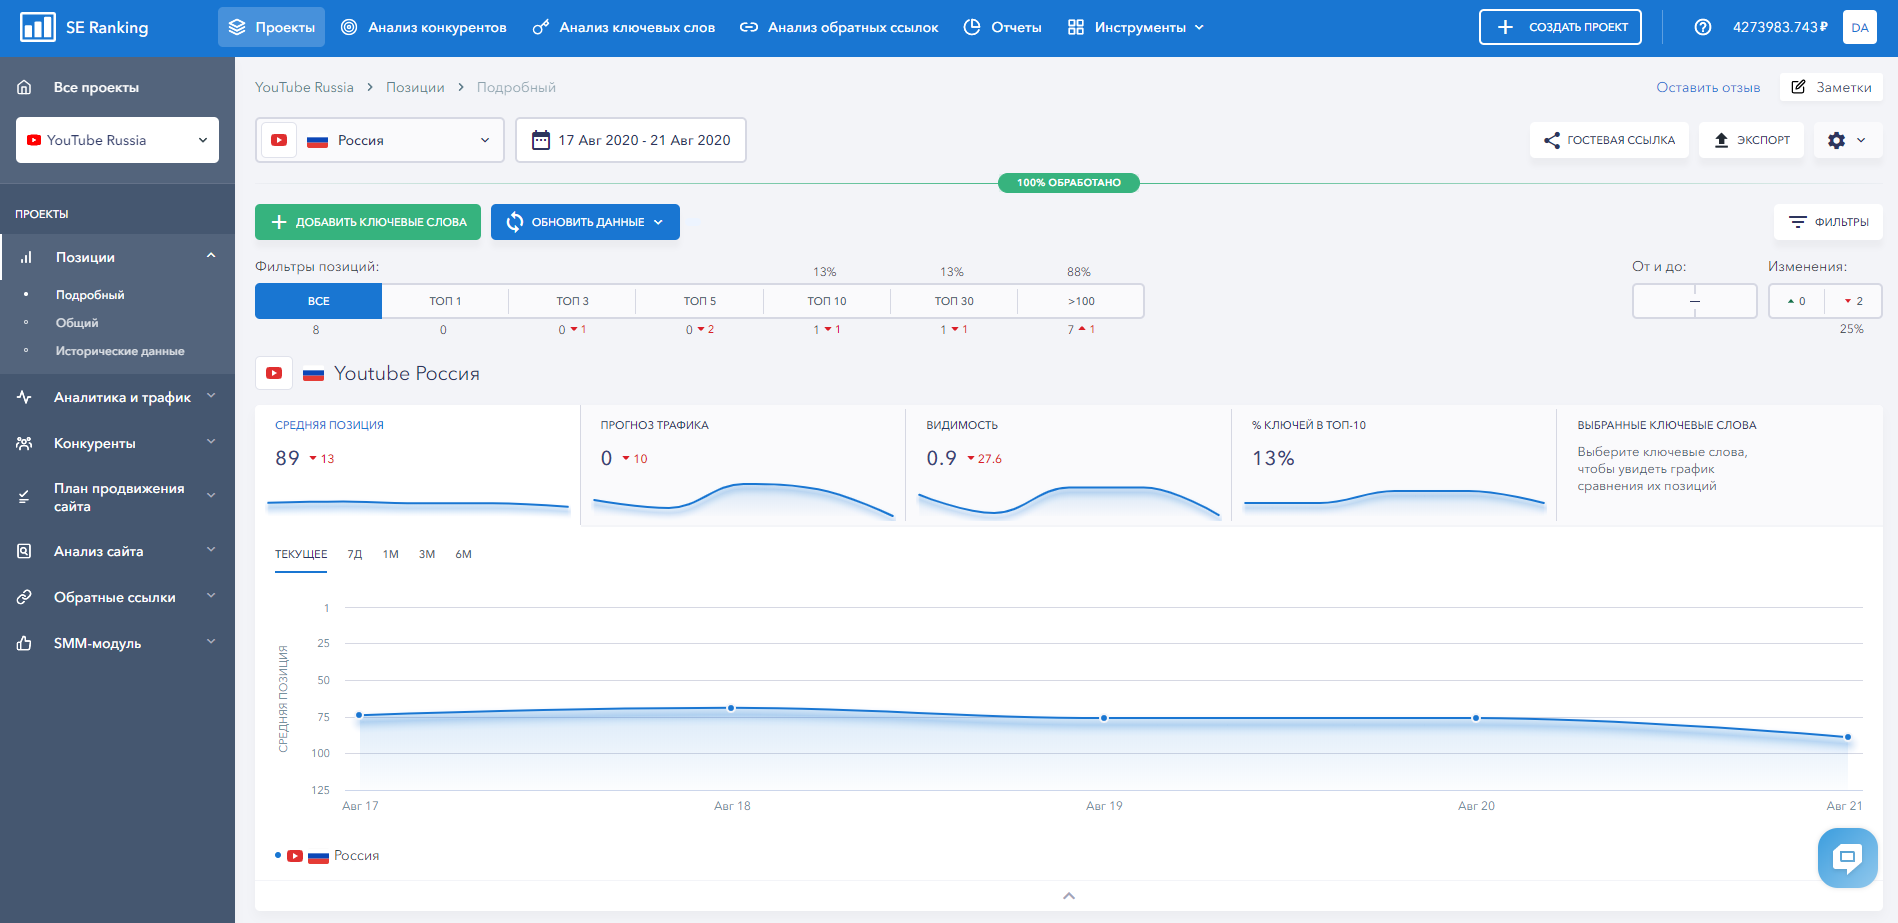Open the help question mark icon
Screen dimensions: 1898x923
(x=1703, y=27)
